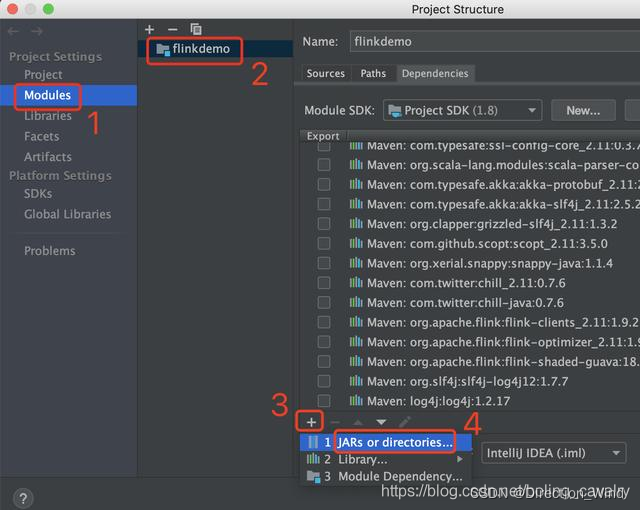
Task: Click library icon of slf4j-log4j12:1.7.7
Action: tap(356, 381)
